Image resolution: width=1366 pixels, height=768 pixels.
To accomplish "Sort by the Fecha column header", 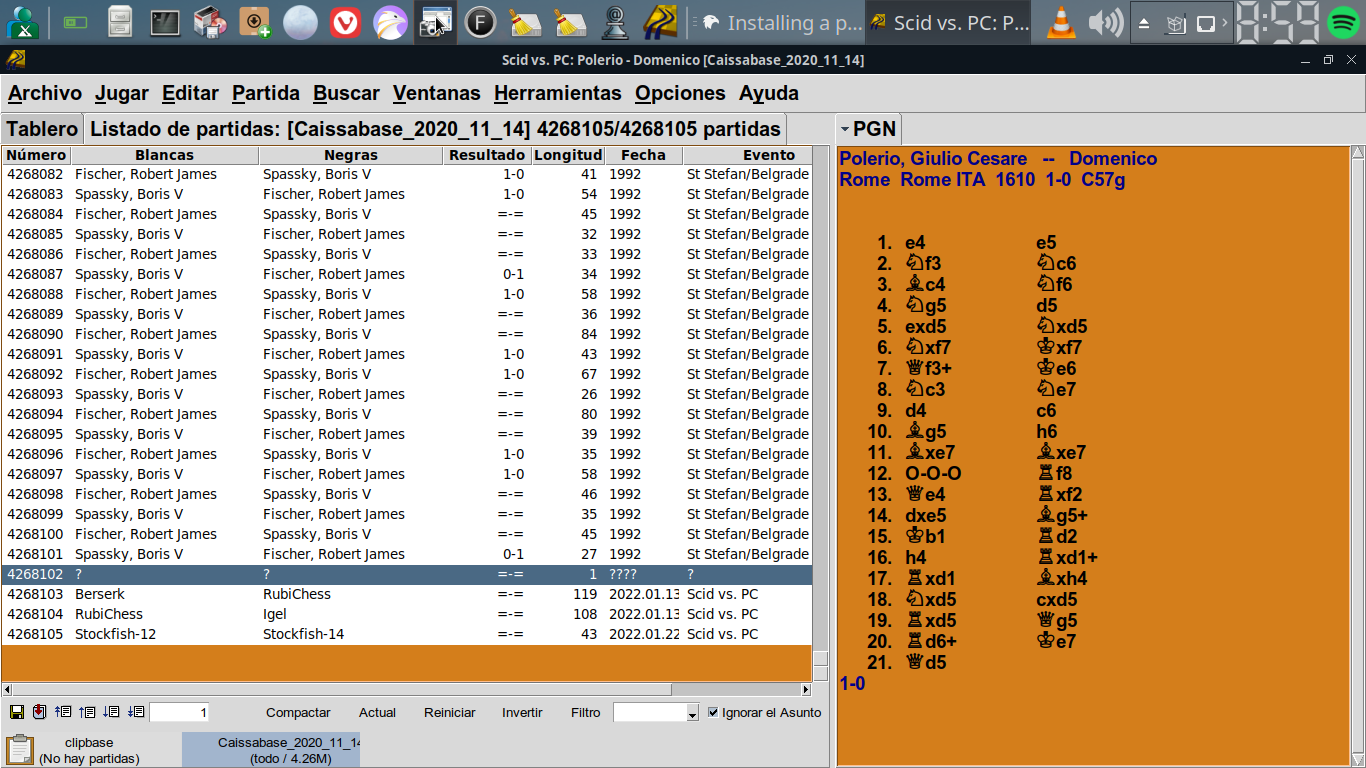I will 643,155.
